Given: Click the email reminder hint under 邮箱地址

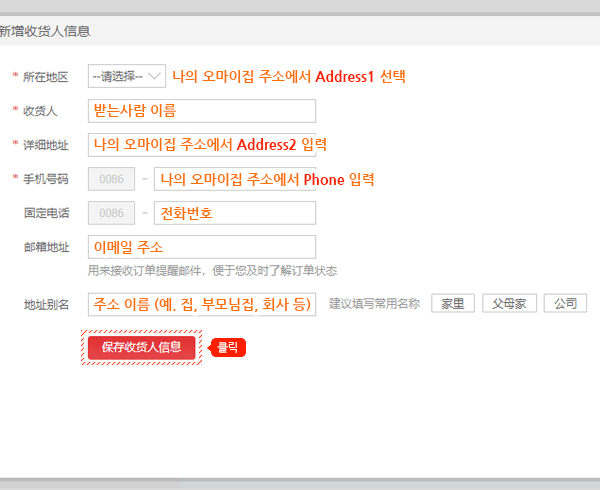Looking at the screenshot, I should point(211,270).
